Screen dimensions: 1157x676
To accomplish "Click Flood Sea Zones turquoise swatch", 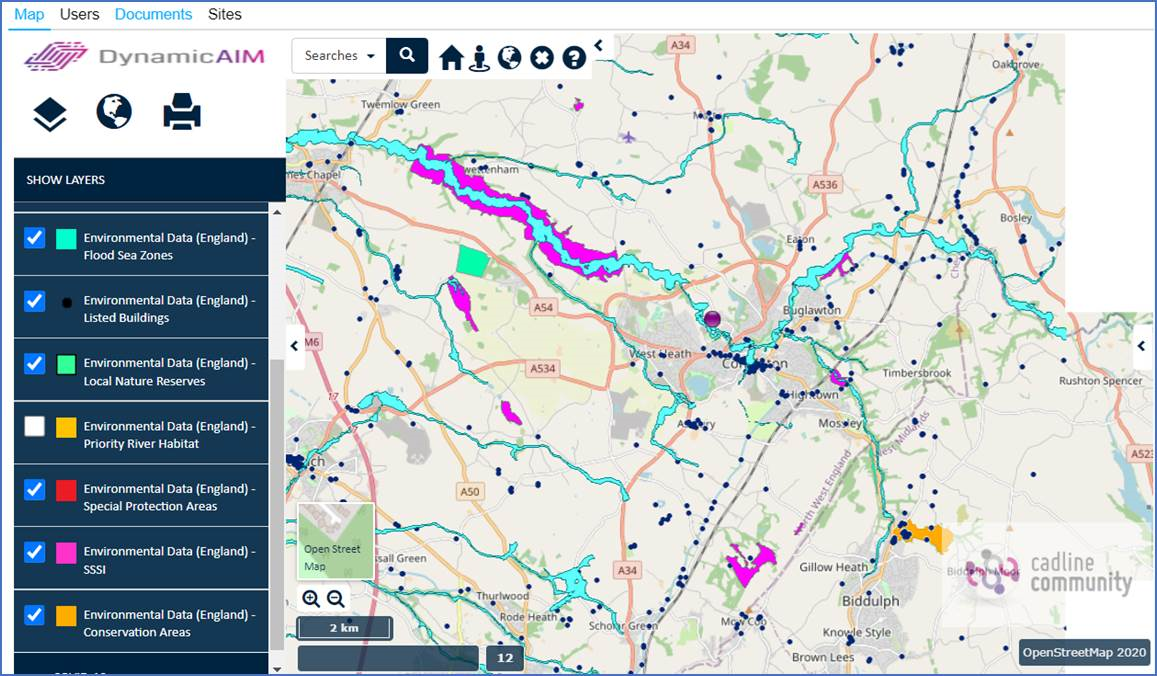I will pos(66,238).
